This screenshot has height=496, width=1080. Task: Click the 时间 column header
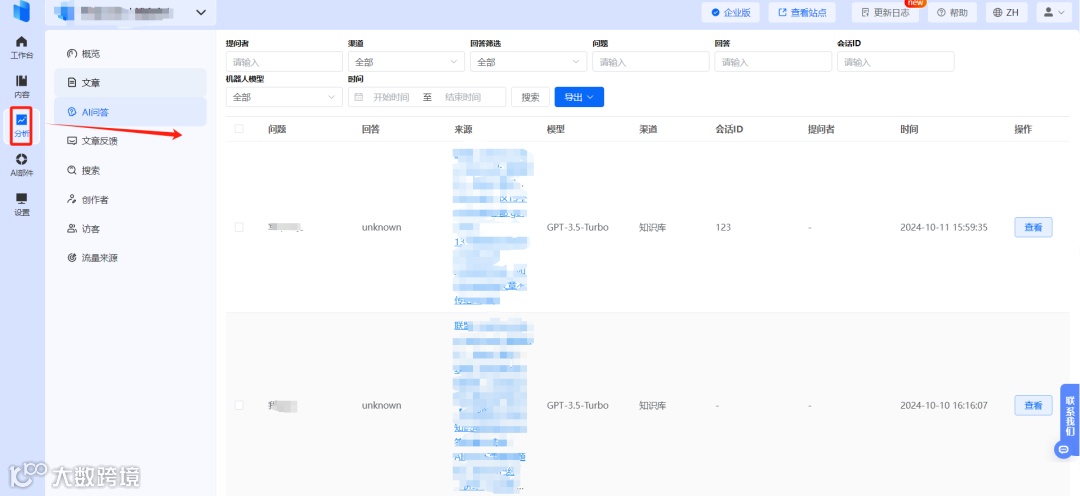coord(909,129)
